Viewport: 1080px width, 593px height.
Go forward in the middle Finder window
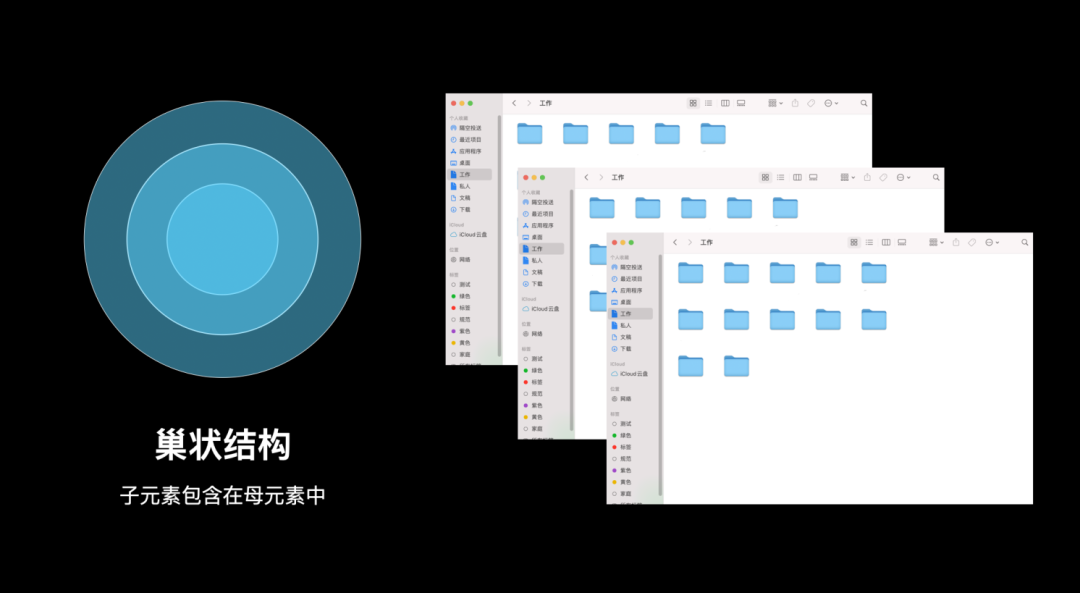click(601, 178)
